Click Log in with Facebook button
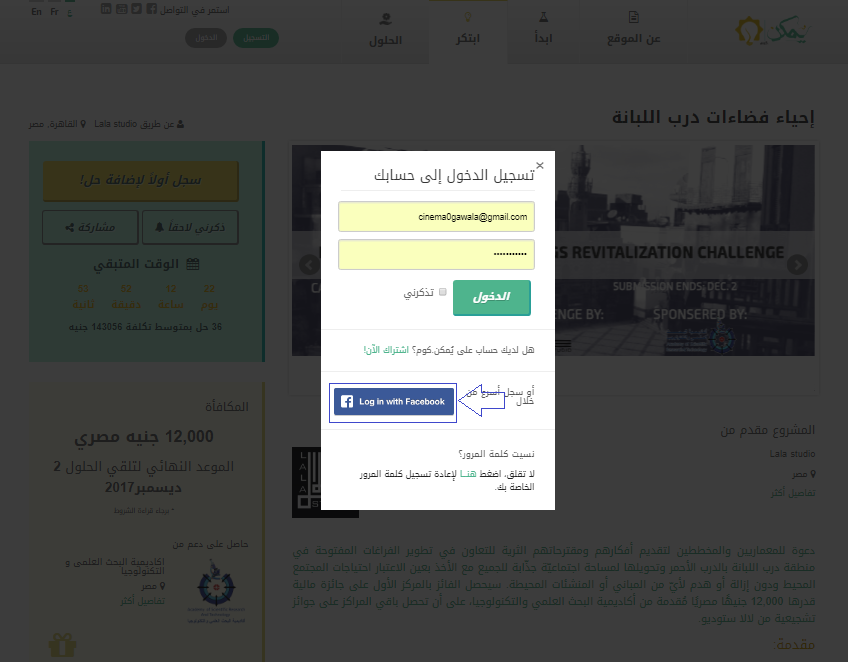Viewport: 848px width, 662px height. point(393,402)
